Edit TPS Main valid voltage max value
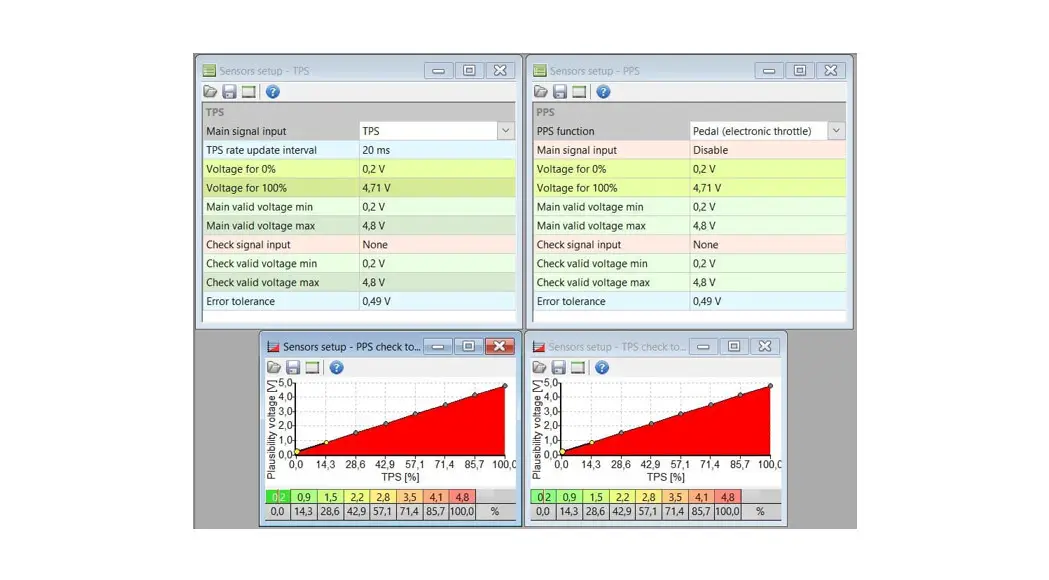The height and width of the screenshot is (580, 1049). tap(438, 225)
